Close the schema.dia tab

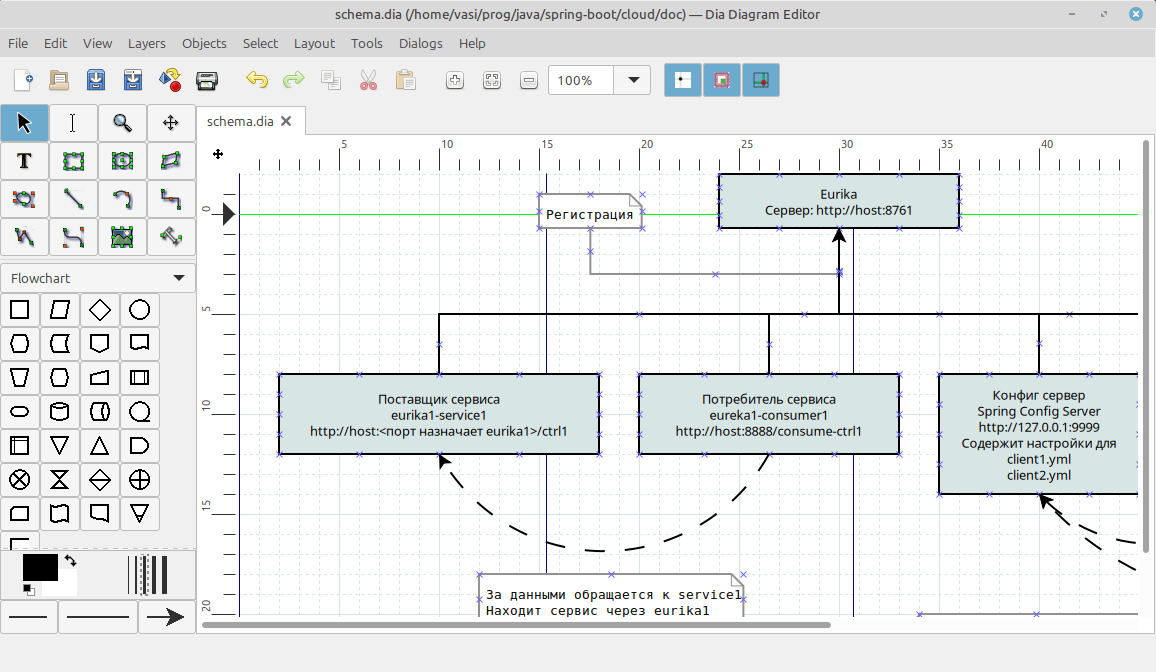tap(286, 121)
